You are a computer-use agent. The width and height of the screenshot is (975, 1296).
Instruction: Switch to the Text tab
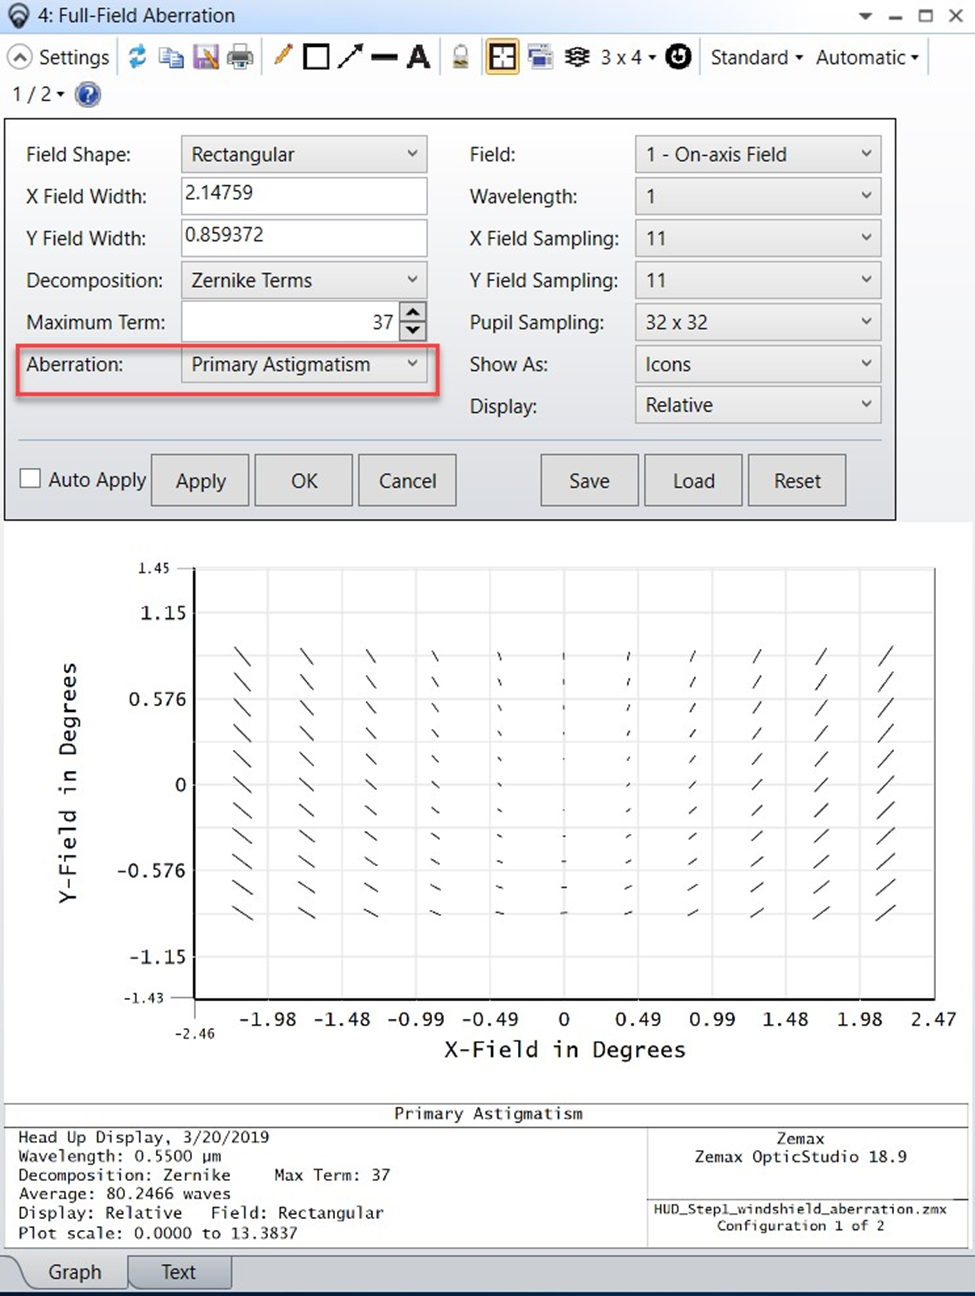point(178,1271)
